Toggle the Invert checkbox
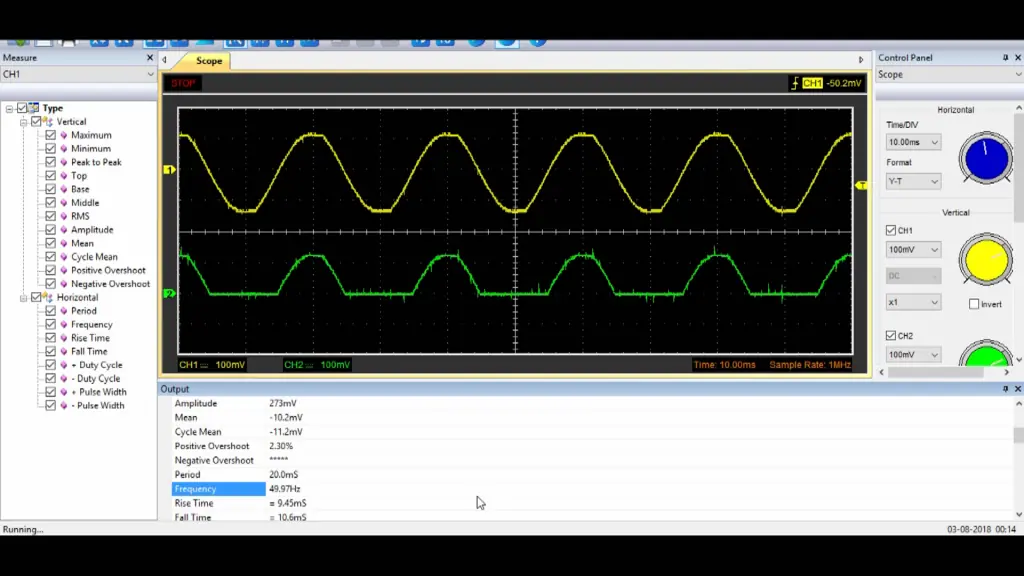Image resolution: width=1024 pixels, height=576 pixels. (x=974, y=304)
